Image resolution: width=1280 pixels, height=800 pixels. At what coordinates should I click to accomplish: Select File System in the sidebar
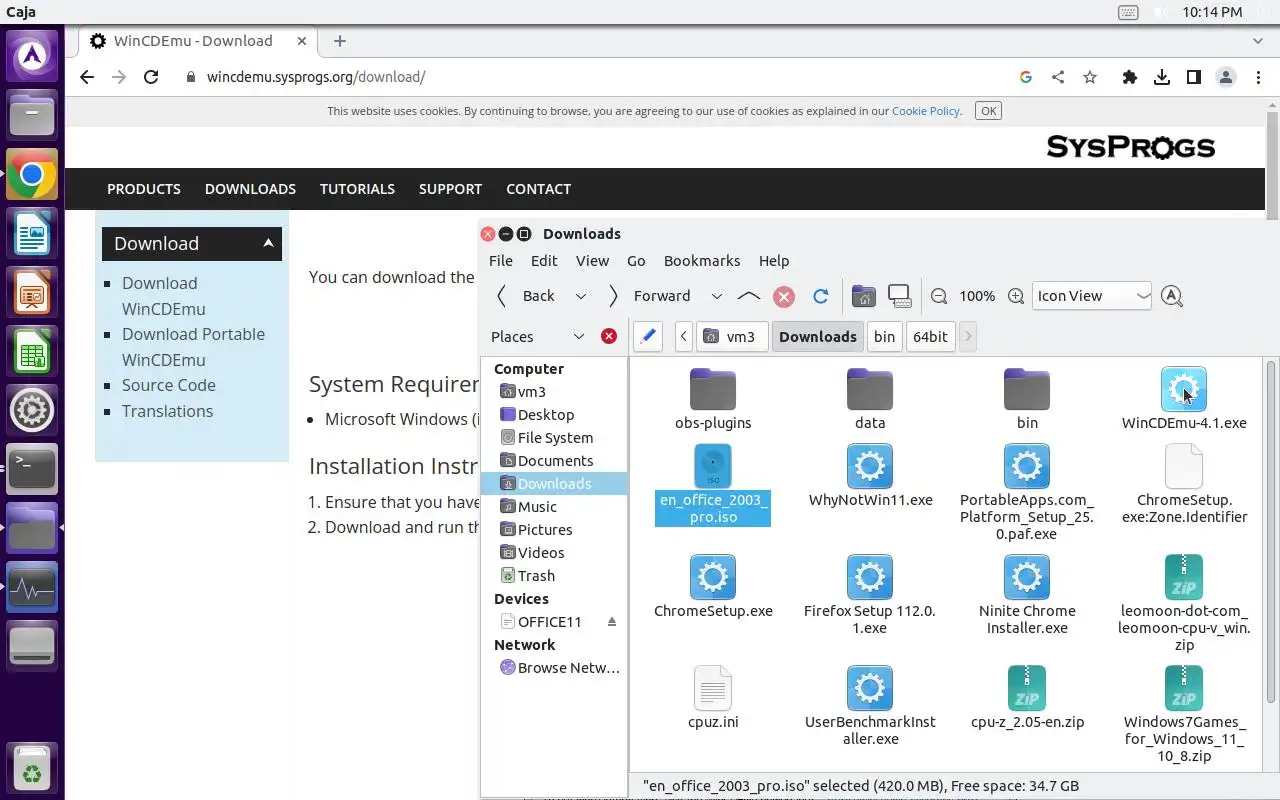point(553,437)
